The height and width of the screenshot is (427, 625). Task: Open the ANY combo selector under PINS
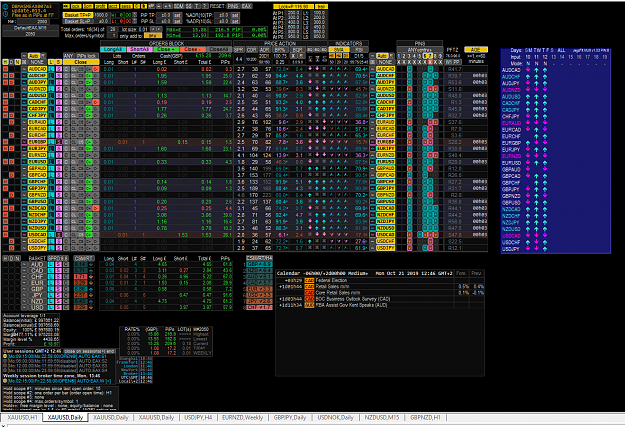click(x=420, y=50)
